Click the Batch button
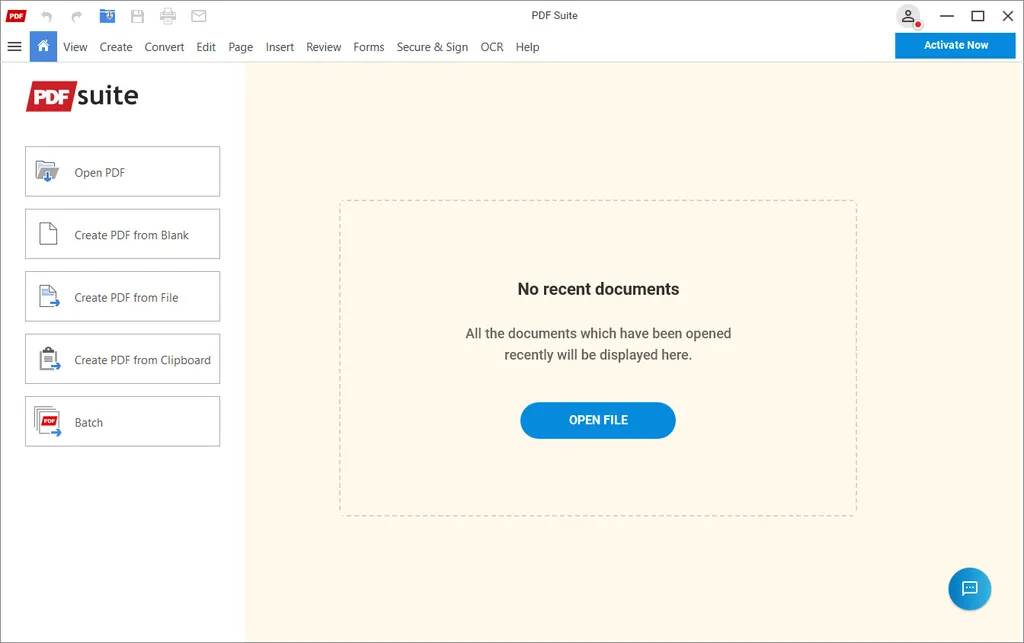This screenshot has height=643, width=1024. 122,422
